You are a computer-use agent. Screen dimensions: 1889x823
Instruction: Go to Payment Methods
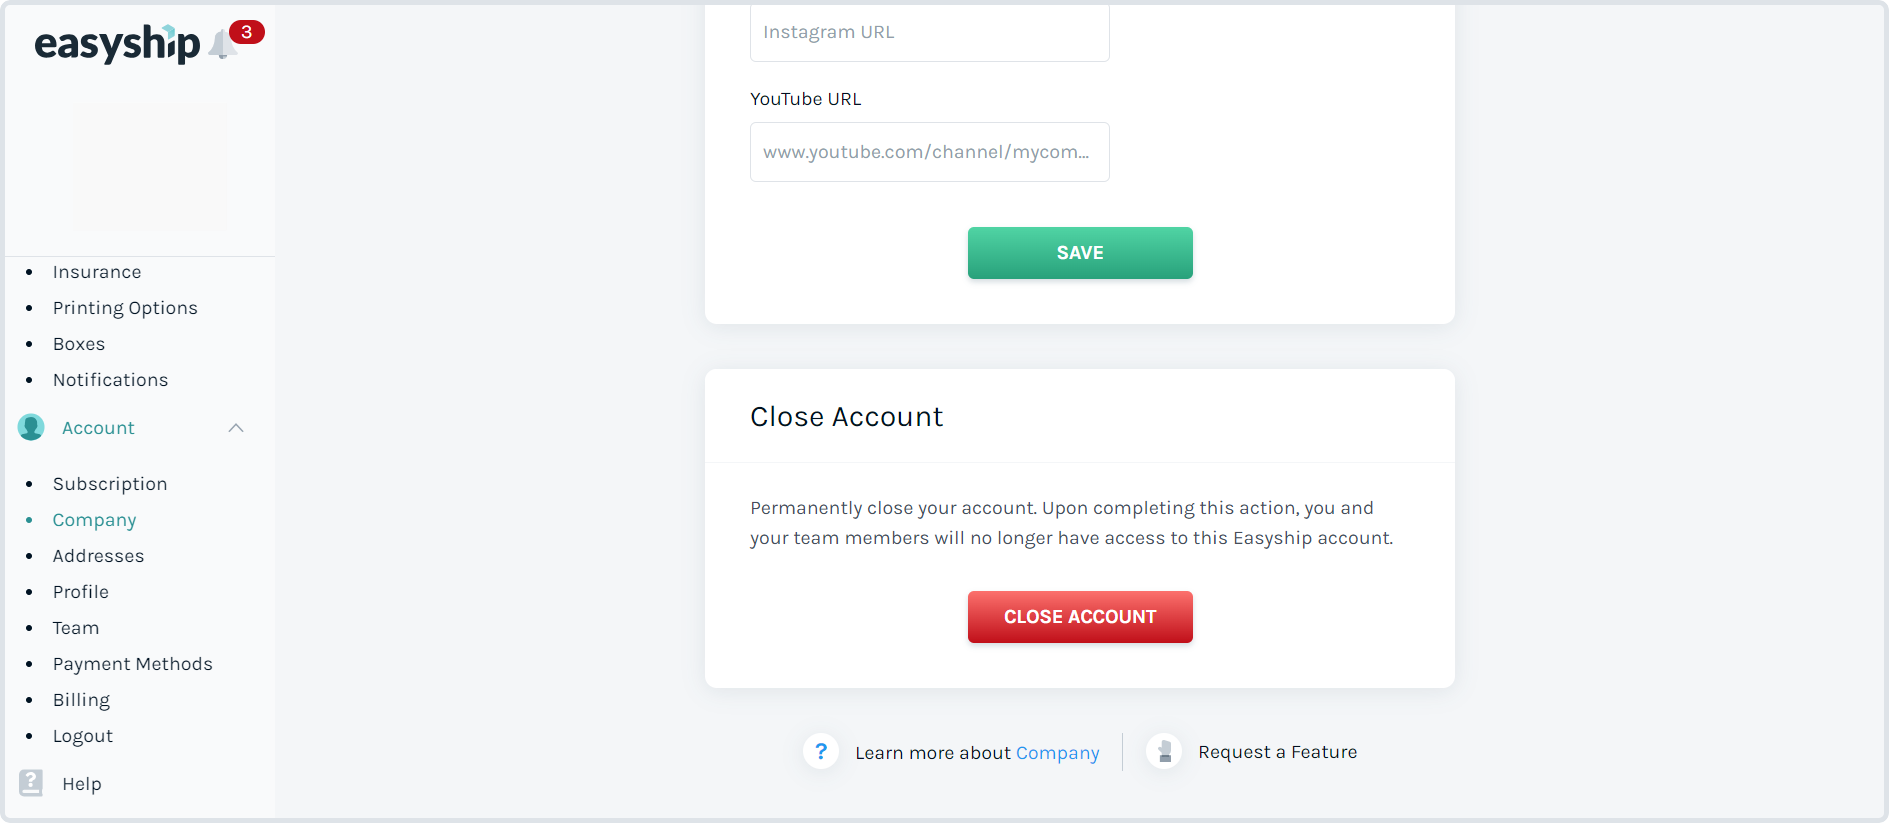tap(133, 664)
